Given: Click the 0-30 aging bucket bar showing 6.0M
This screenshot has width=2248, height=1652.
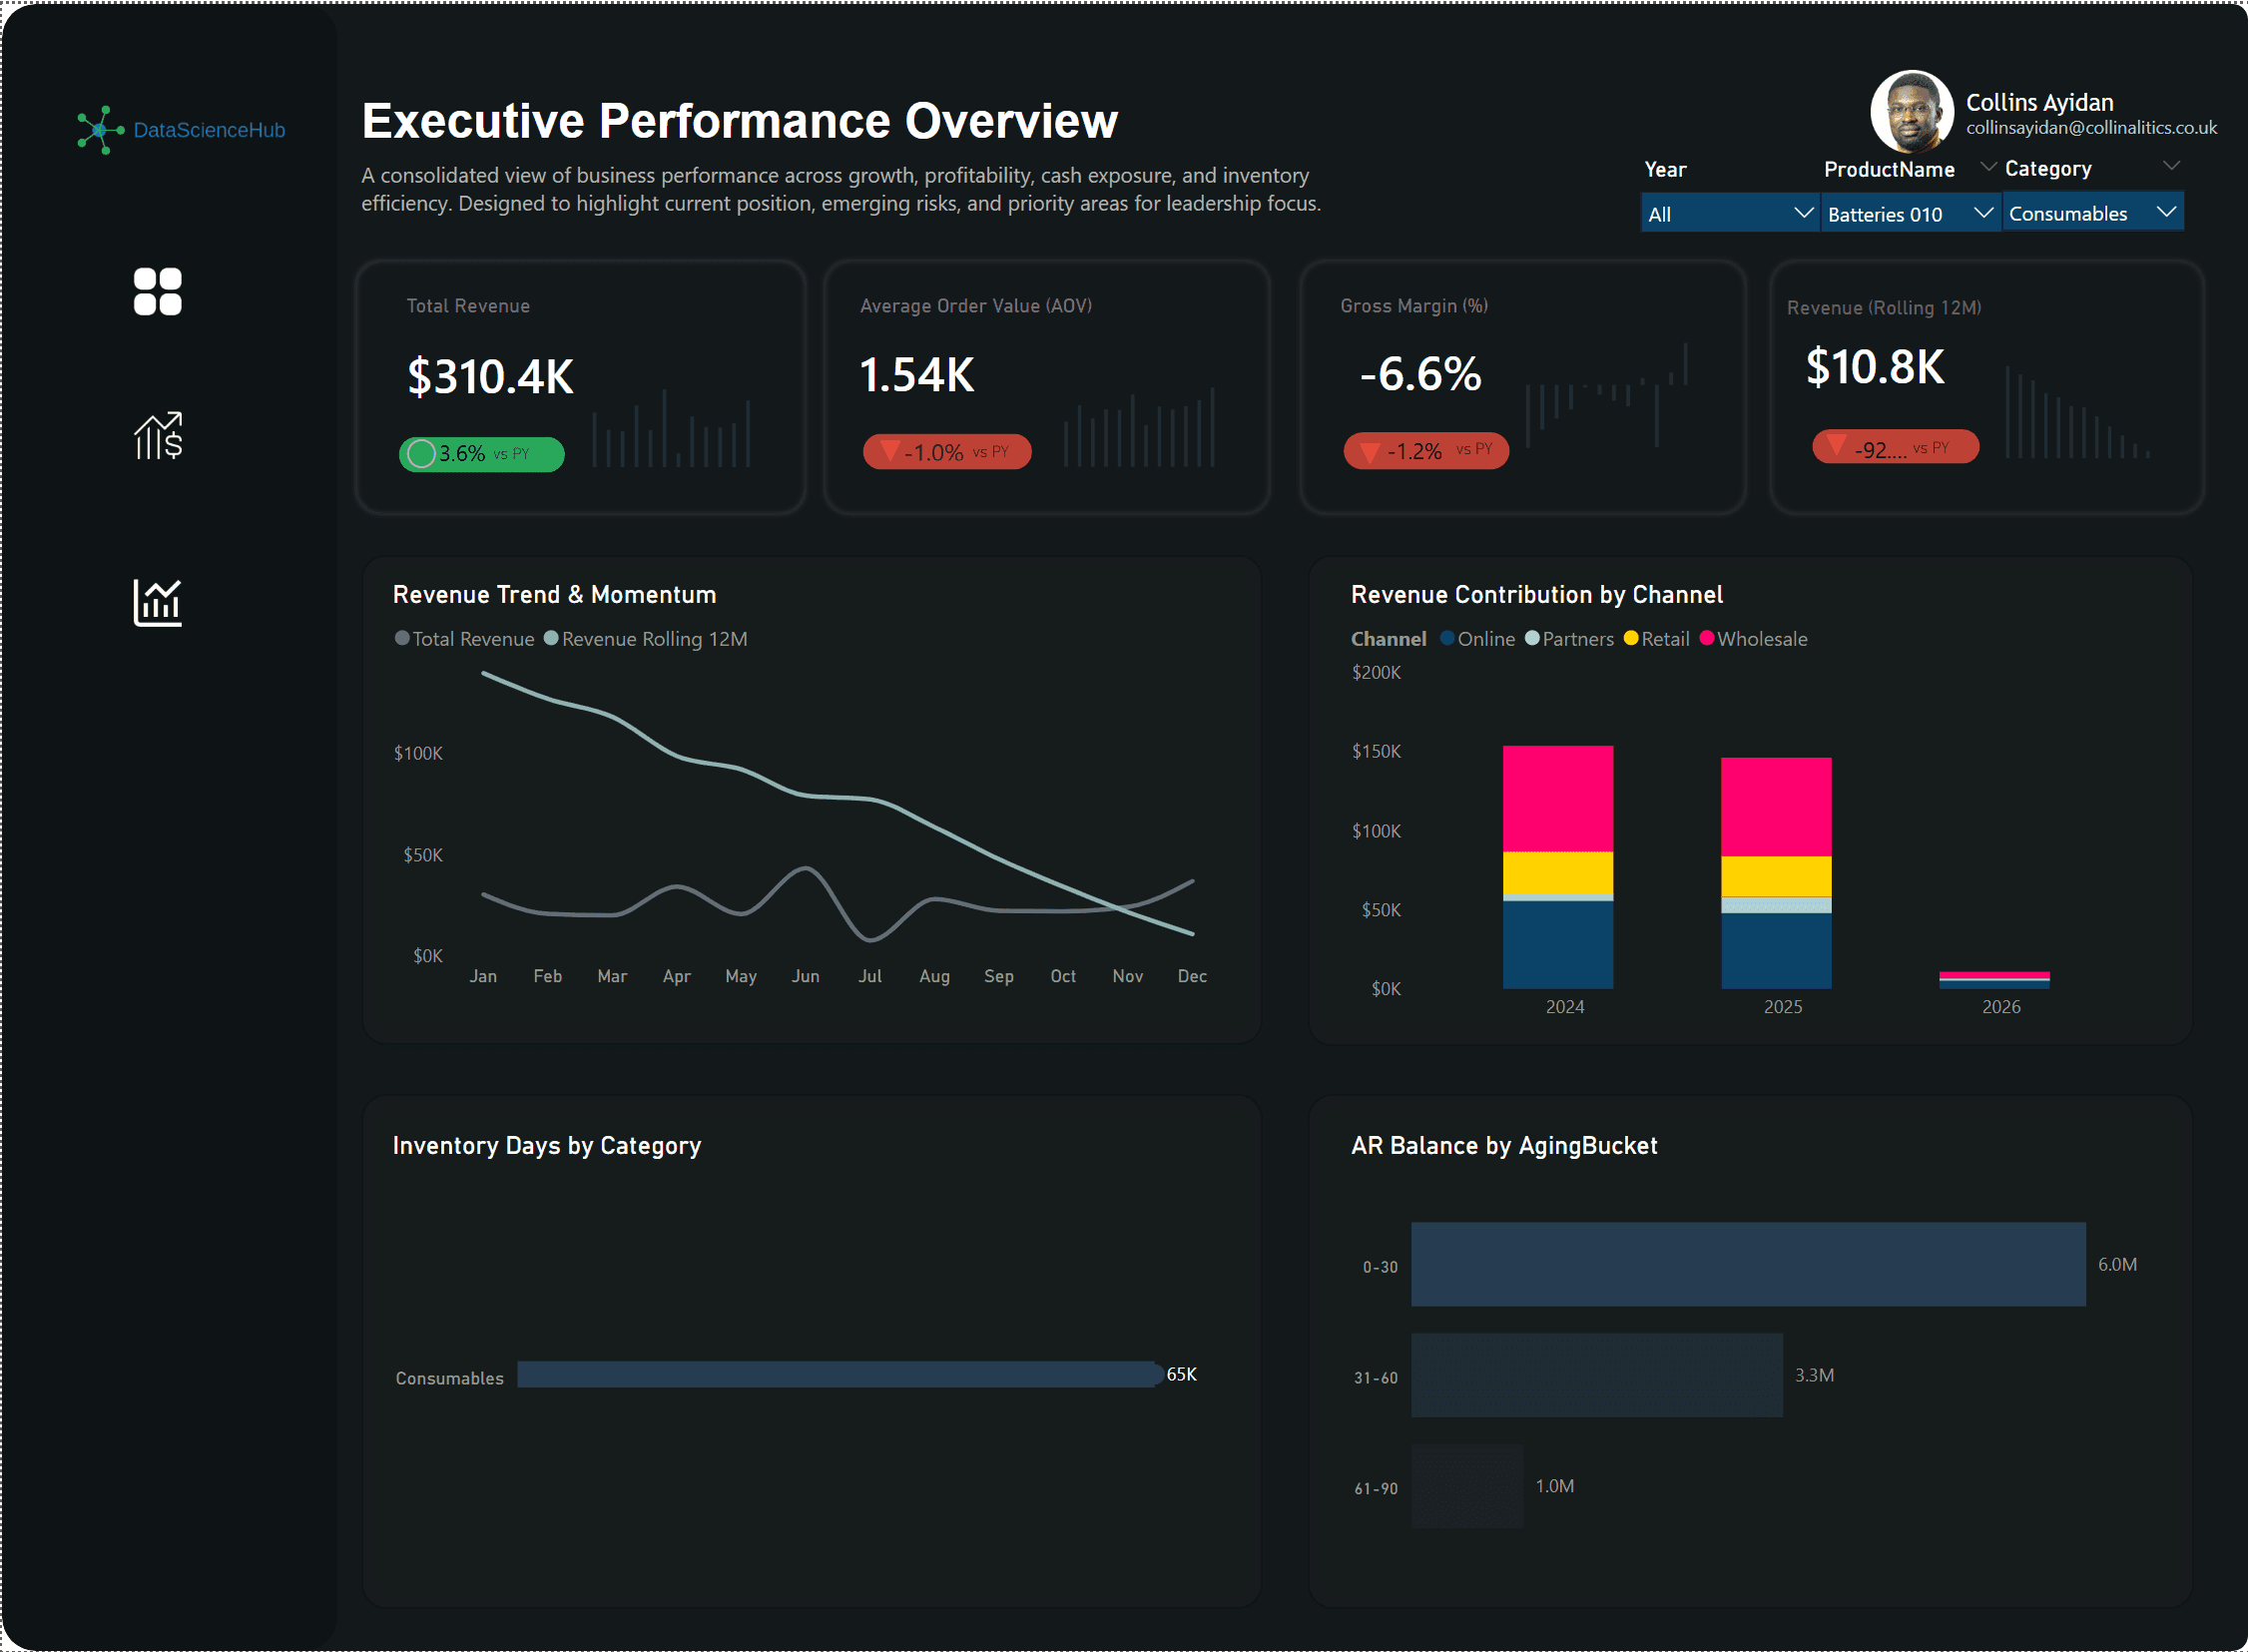Looking at the screenshot, I should pos(1747,1264).
